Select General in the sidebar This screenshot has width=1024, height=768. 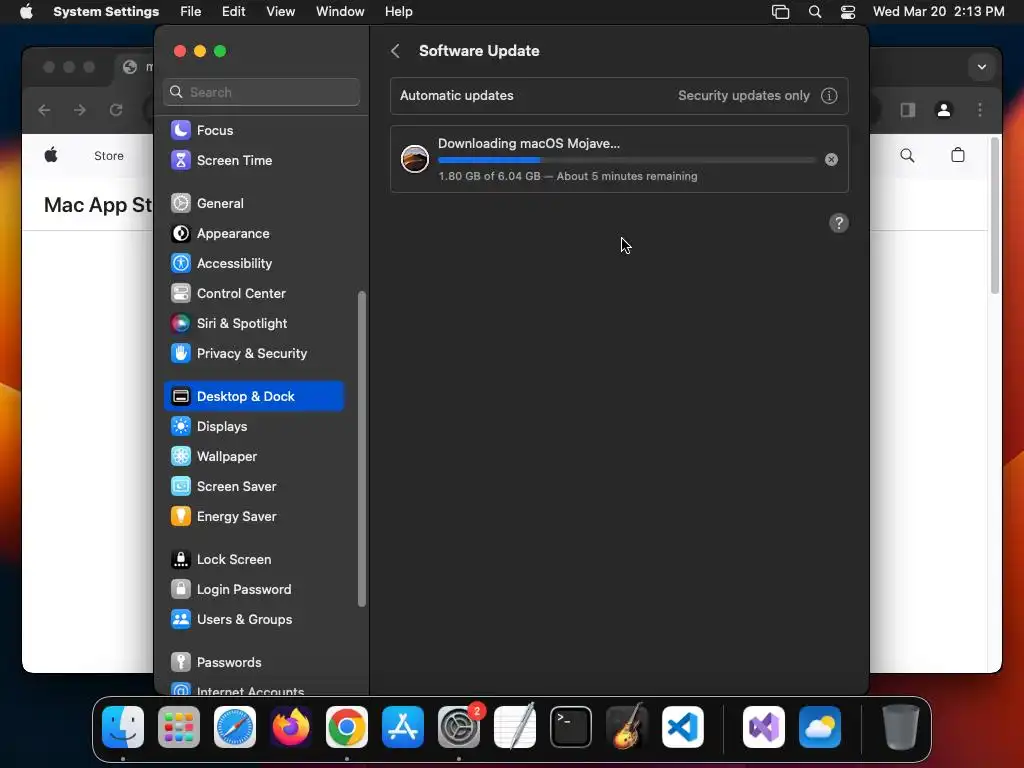[253, 203]
